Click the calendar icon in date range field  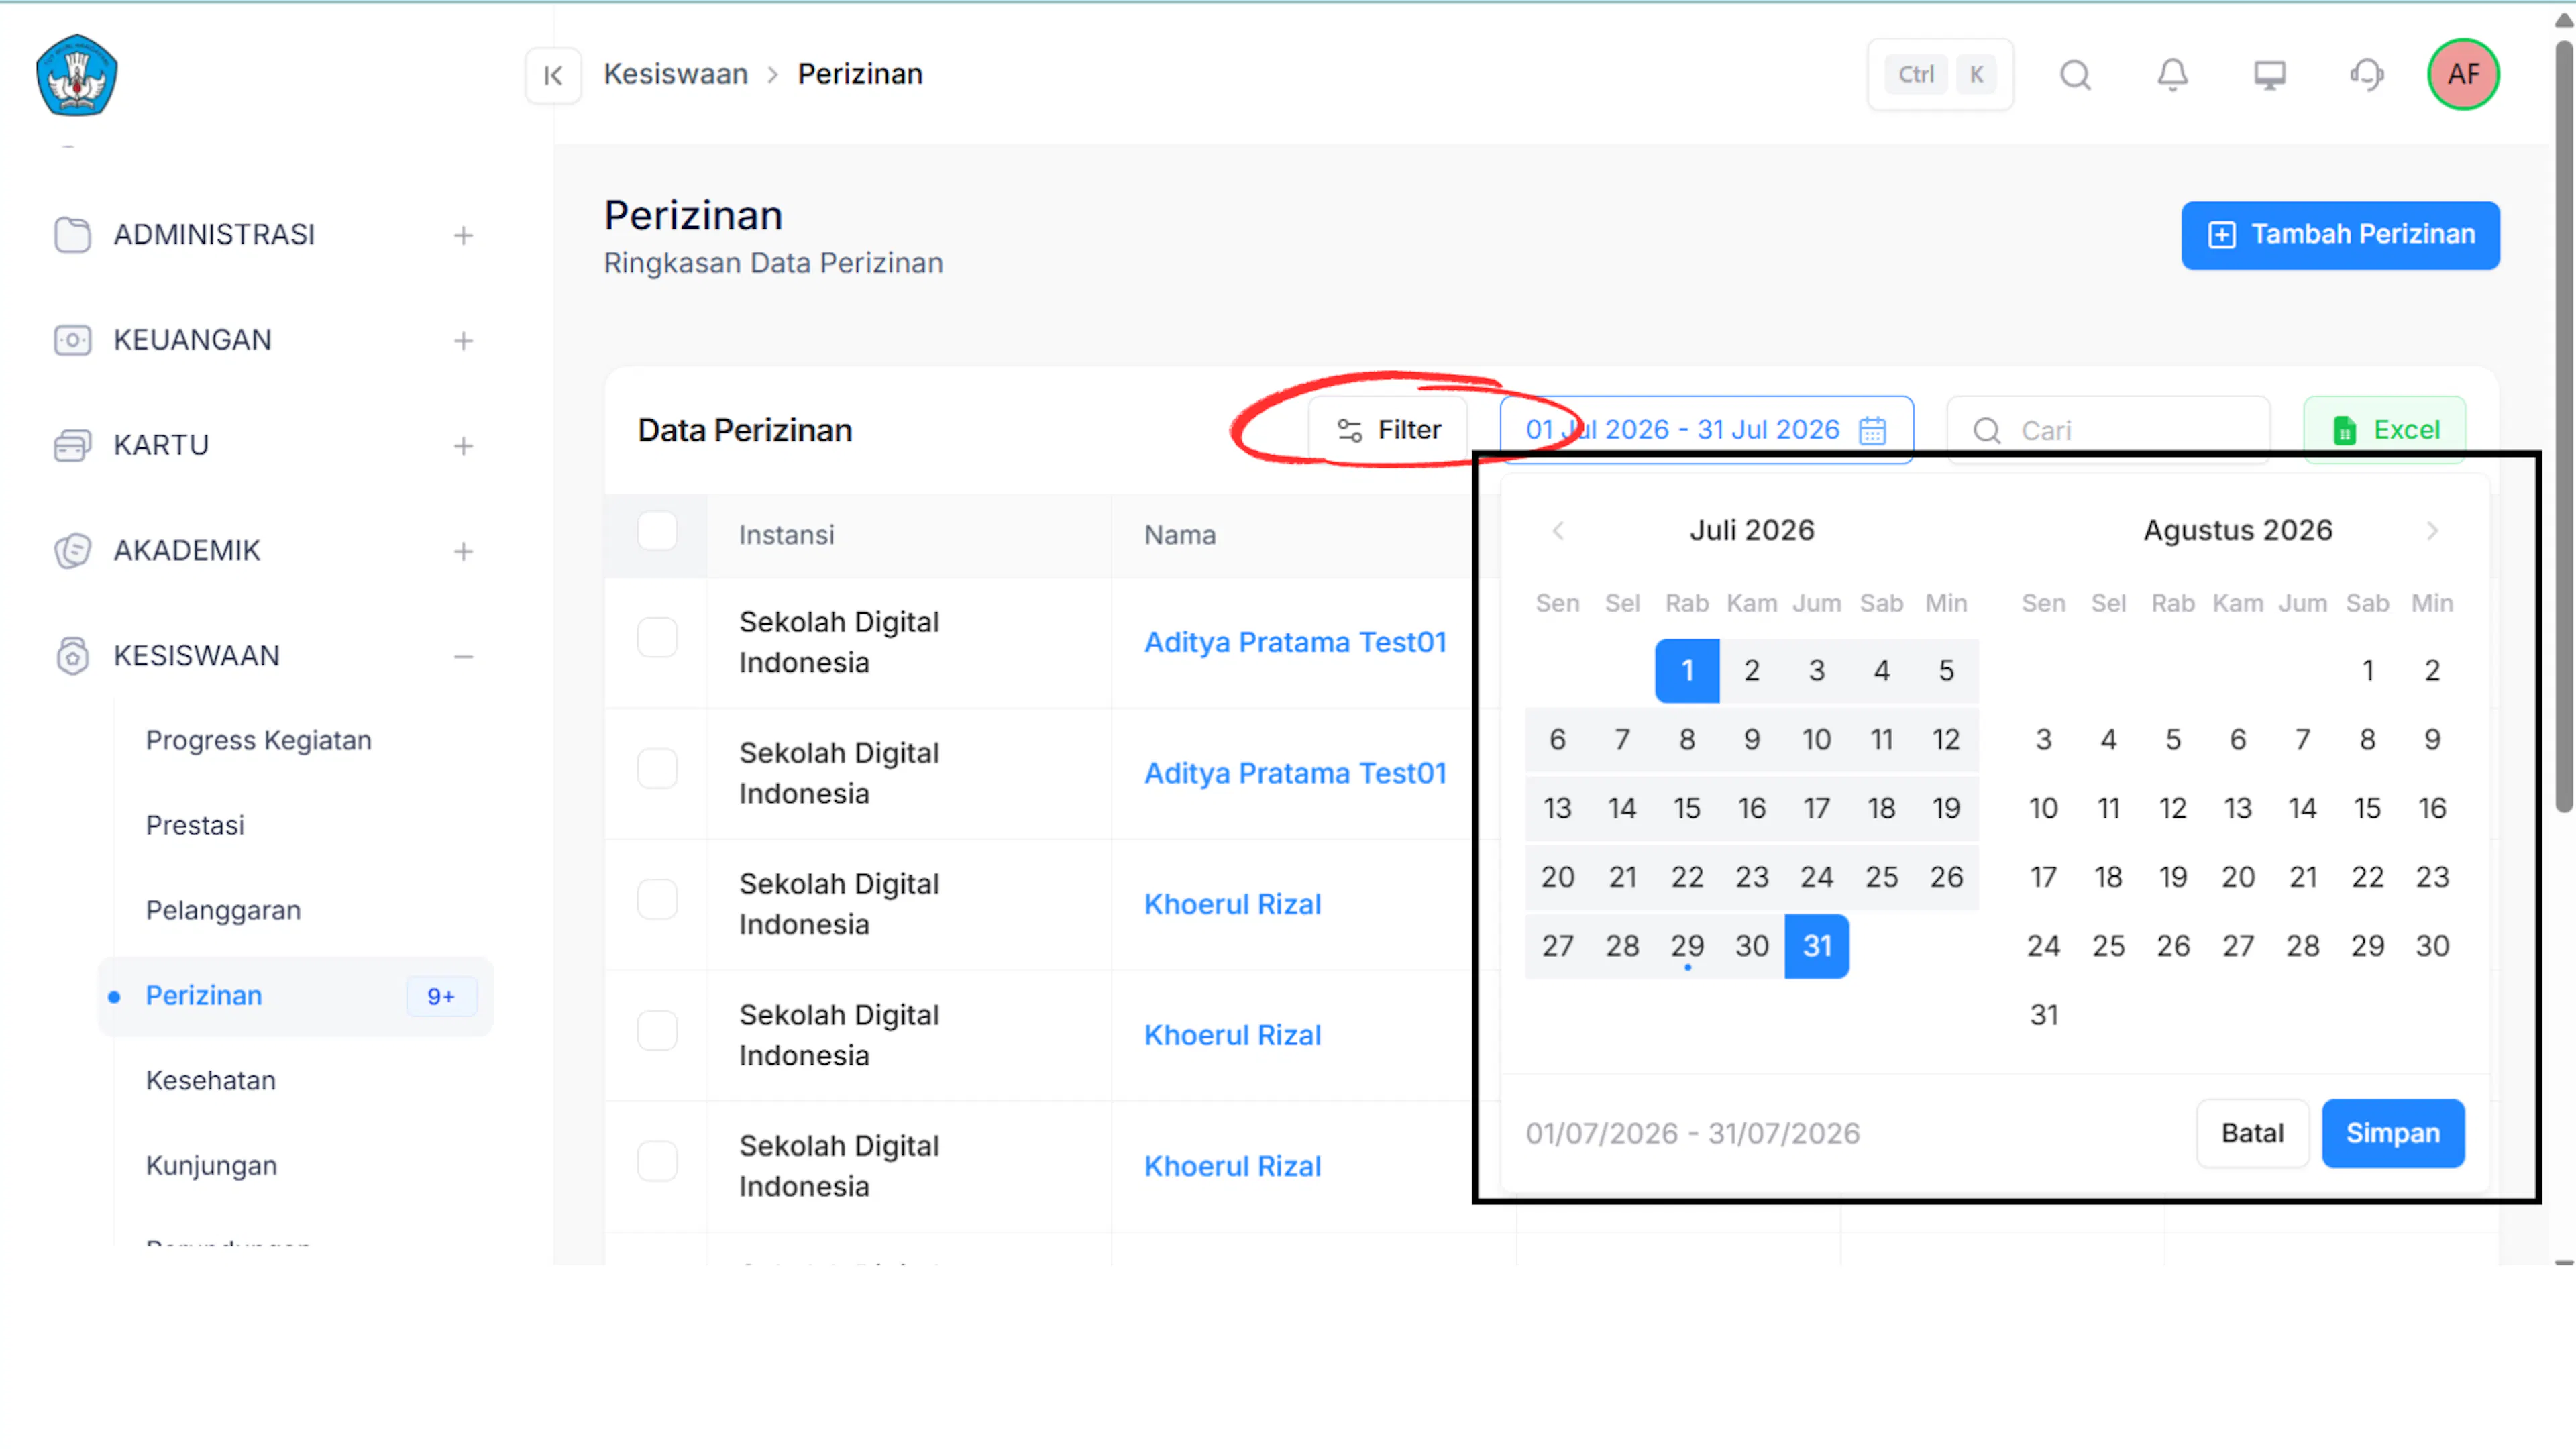point(1872,430)
